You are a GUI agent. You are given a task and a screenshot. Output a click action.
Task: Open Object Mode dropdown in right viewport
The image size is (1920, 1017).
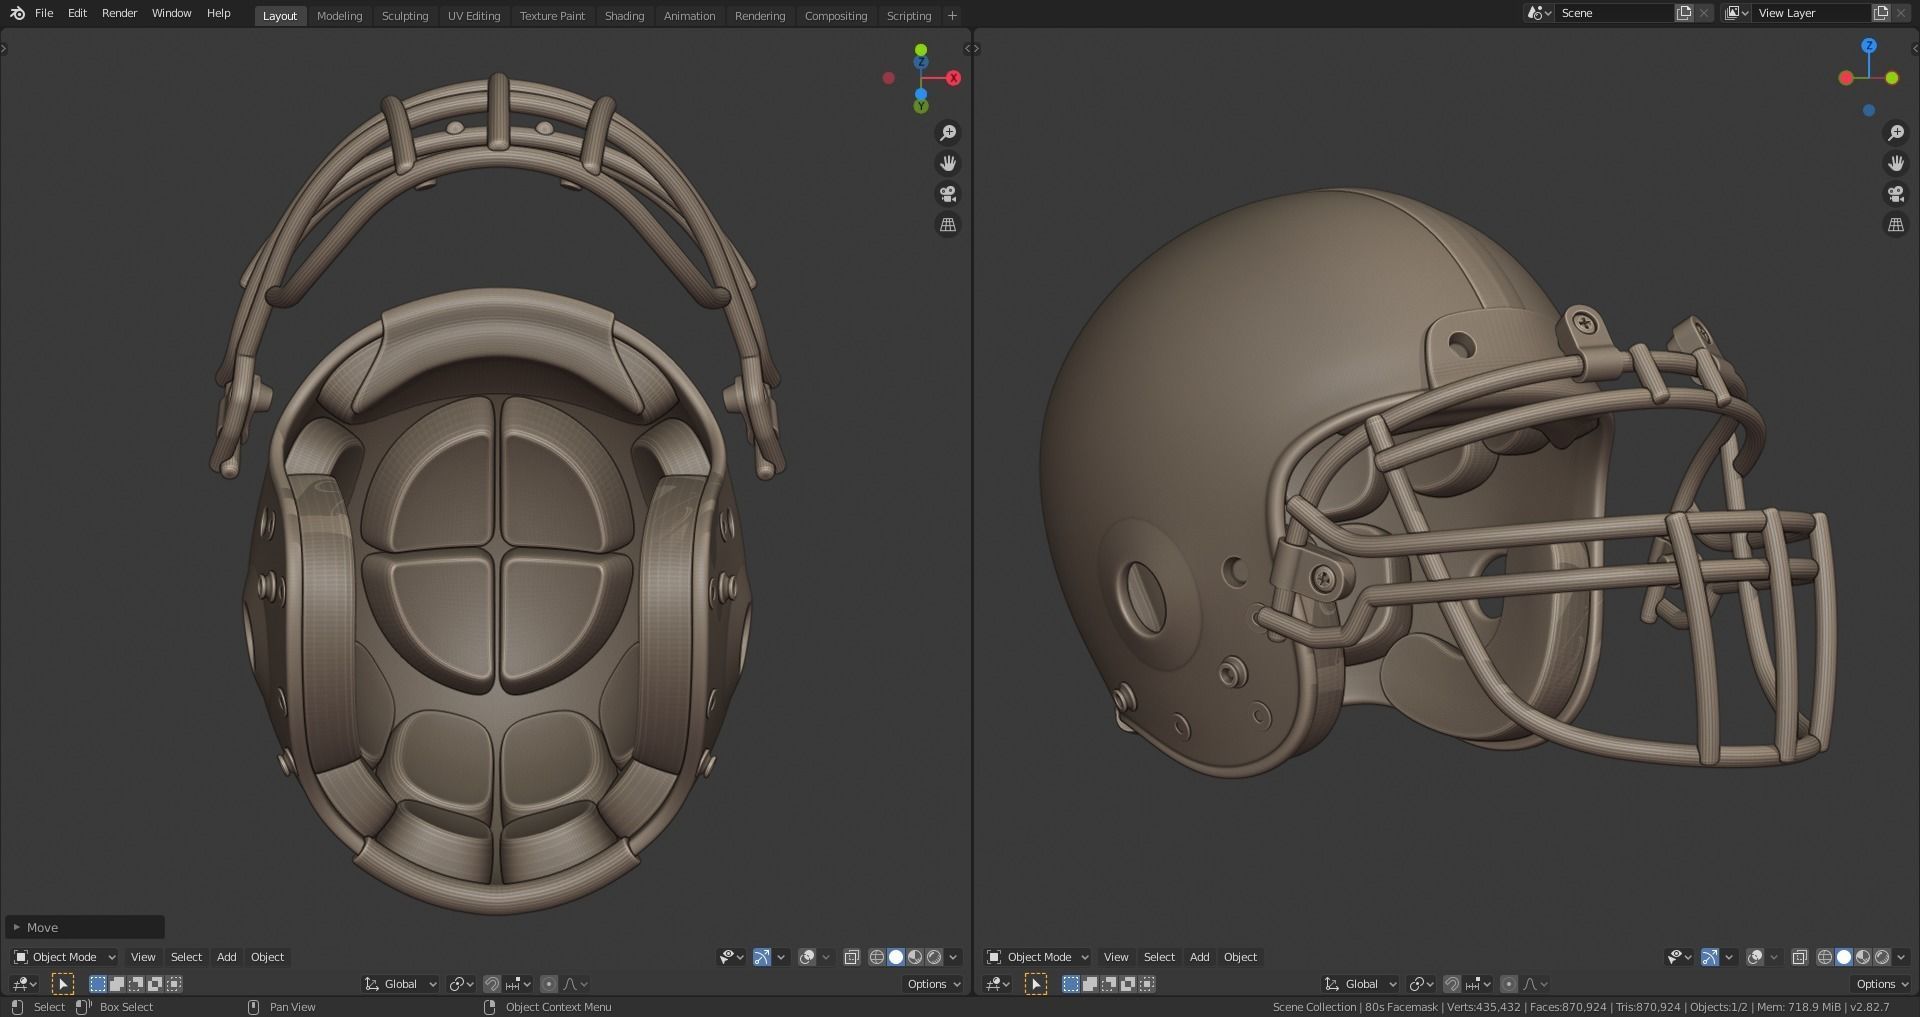[x=1038, y=957]
